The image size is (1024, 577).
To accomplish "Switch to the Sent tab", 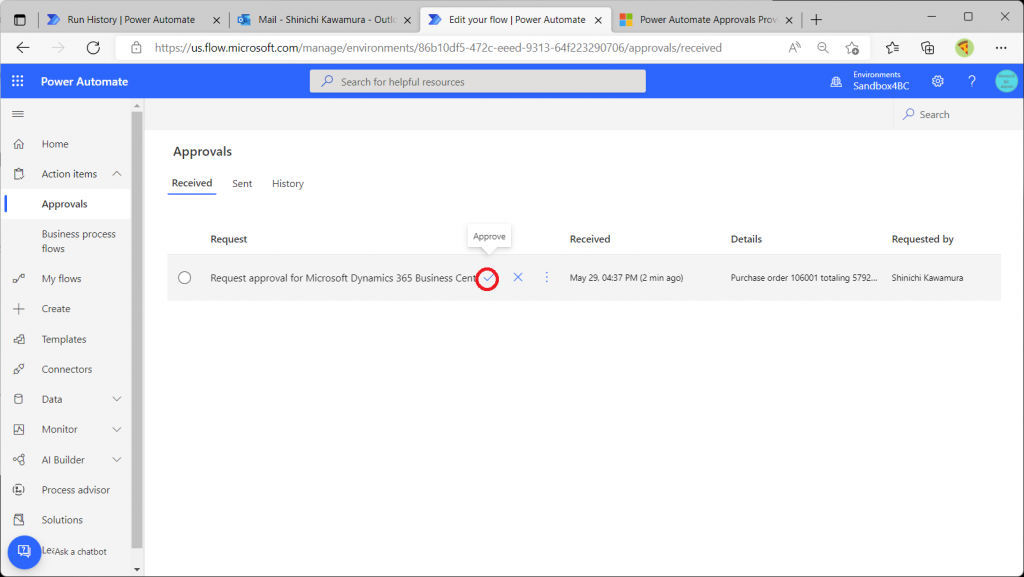I will click(242, 183).
